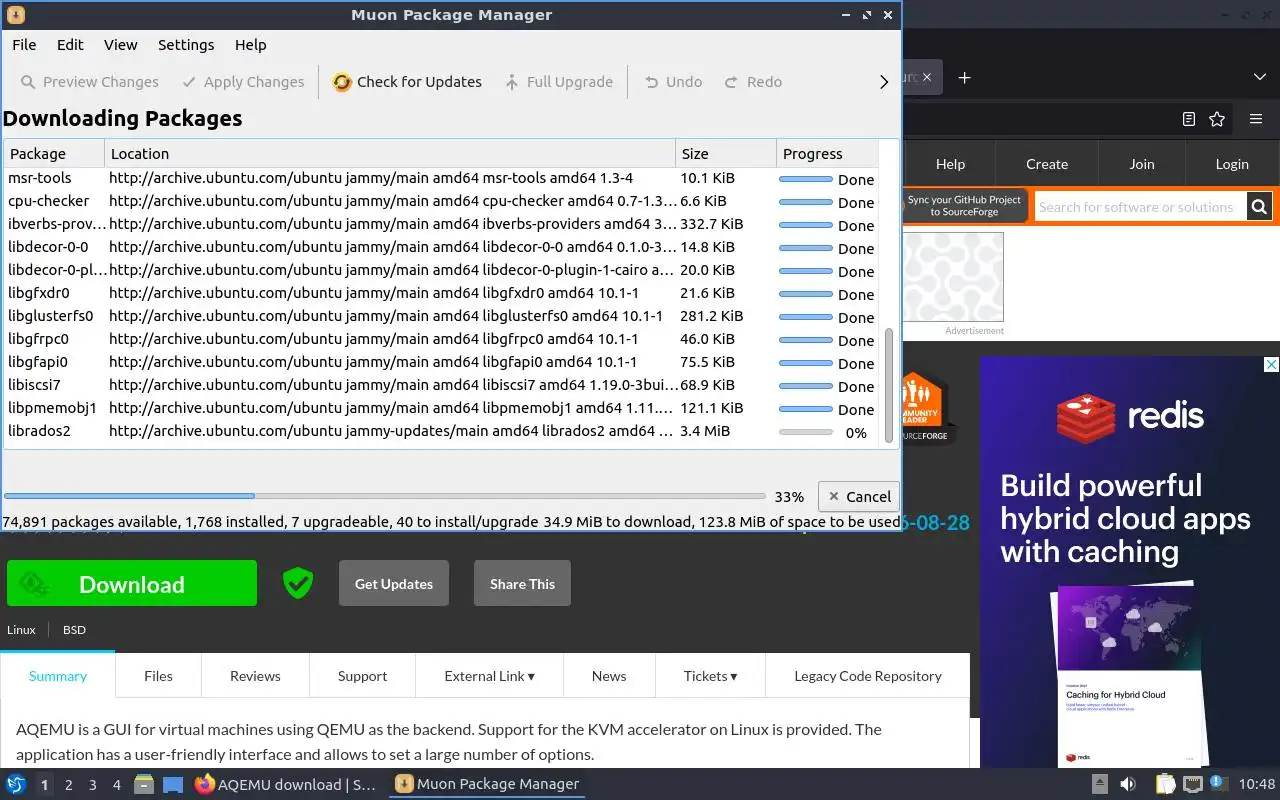
Task: Click Check for Updates in Muon toolbar
Action: pyautogui.click(x=407, y=82)
